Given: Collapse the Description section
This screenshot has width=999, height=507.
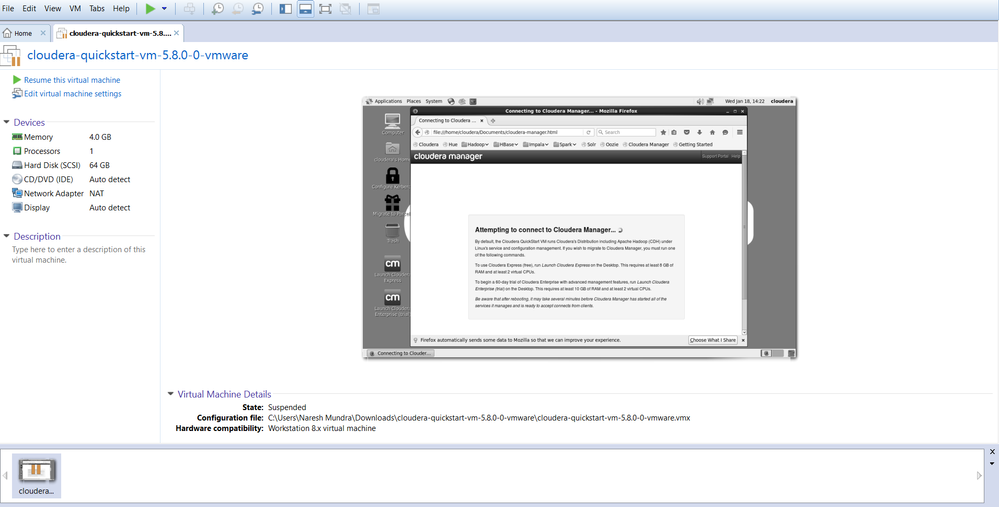Looking at the screenshot, I should (x=7, y=236).
